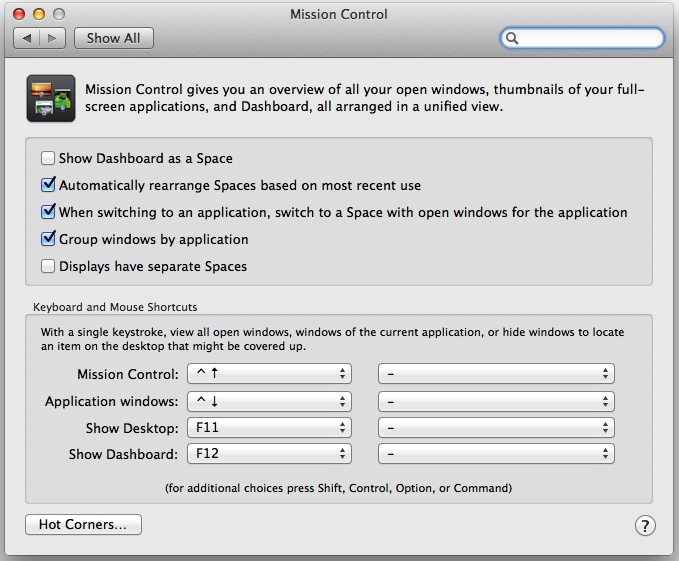The height and width of the screenshot is (561, 679).
Task: Click in the search field
Action: (x=582, y=38)
